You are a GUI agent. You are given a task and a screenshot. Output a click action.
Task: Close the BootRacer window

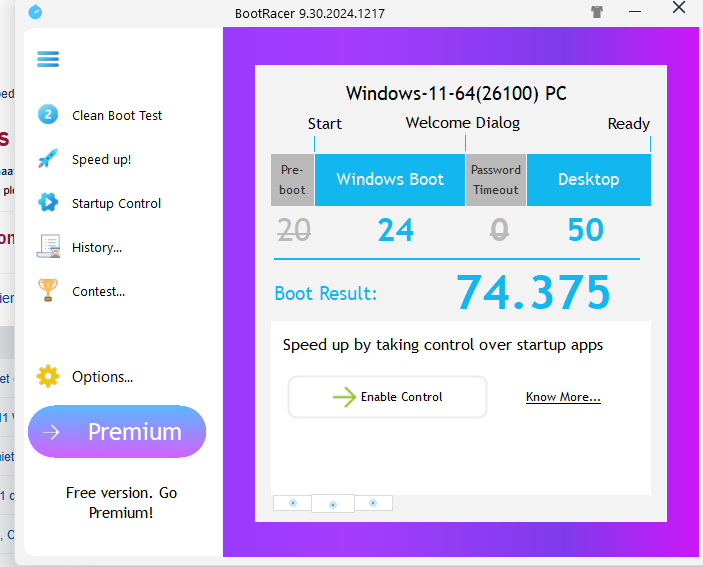(679, 7)
